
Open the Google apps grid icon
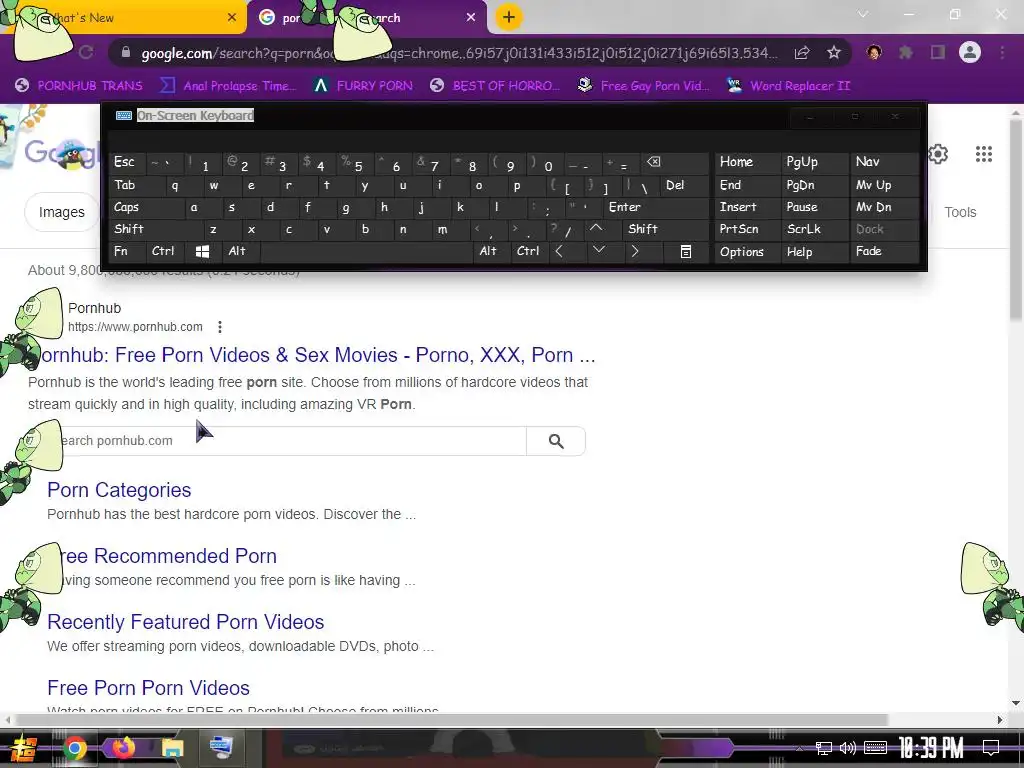coord(984,154)
